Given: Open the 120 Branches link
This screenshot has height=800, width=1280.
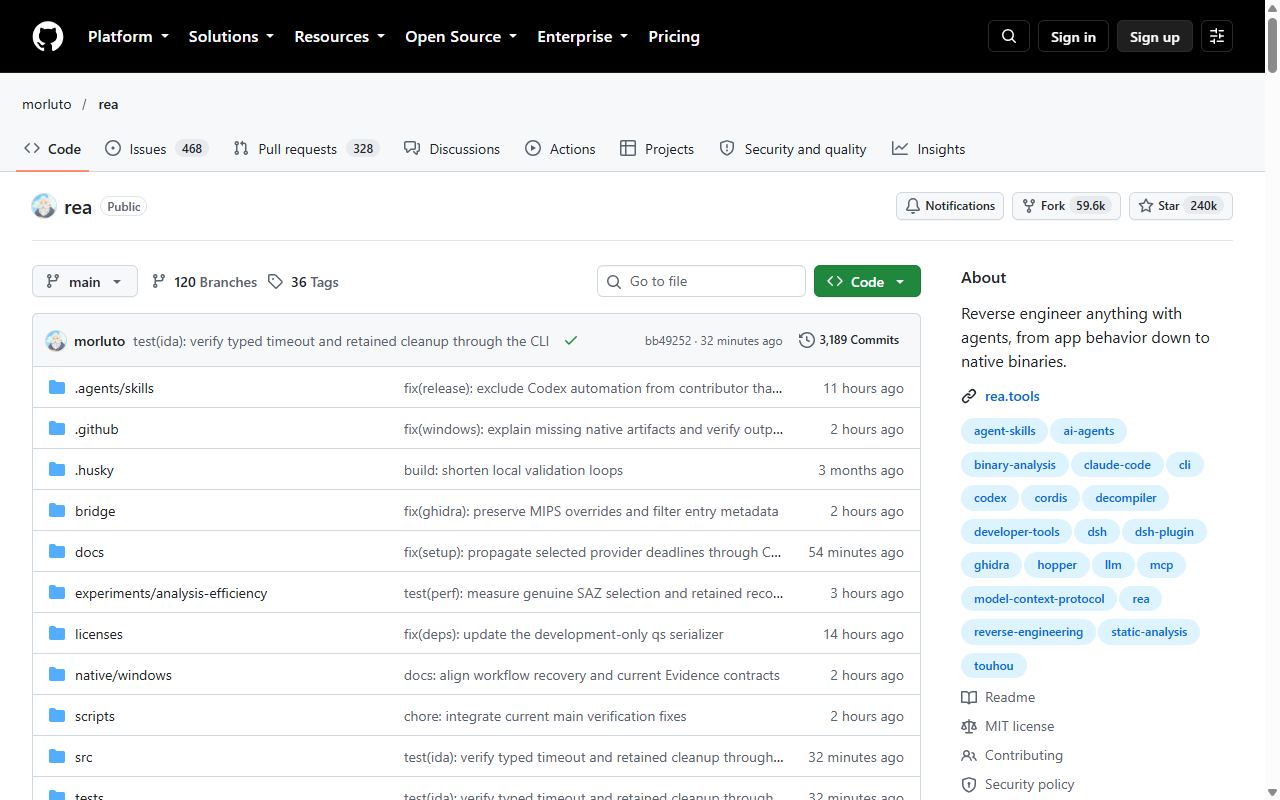Looking at the screenshot, I should 204,282.
